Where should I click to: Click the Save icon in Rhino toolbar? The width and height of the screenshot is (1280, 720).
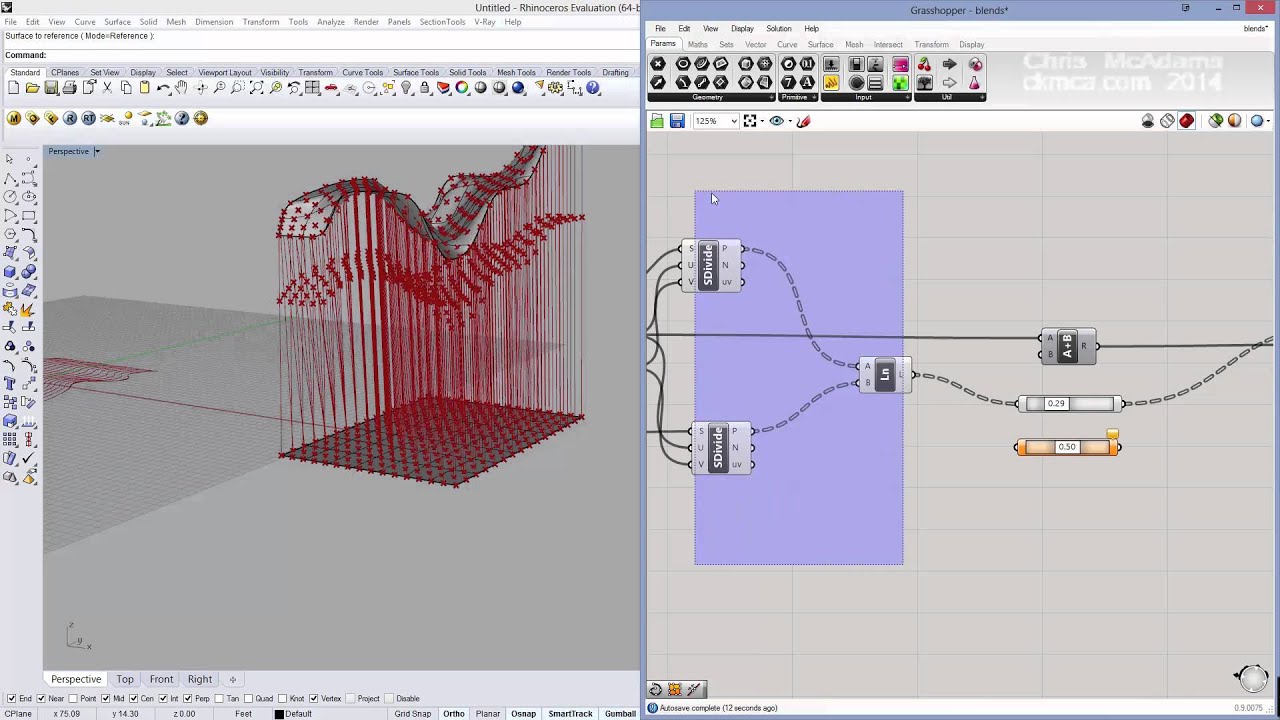(x=51, y=88)
